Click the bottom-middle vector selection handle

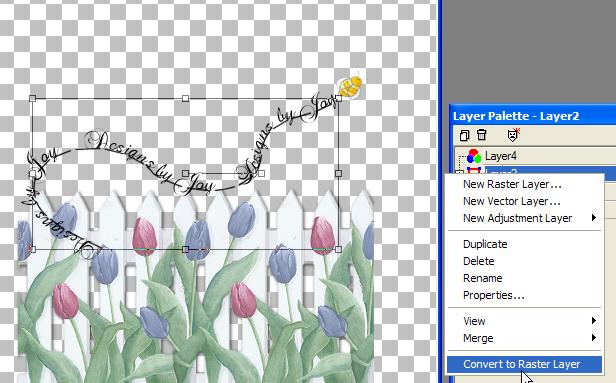tap(185, 249)
